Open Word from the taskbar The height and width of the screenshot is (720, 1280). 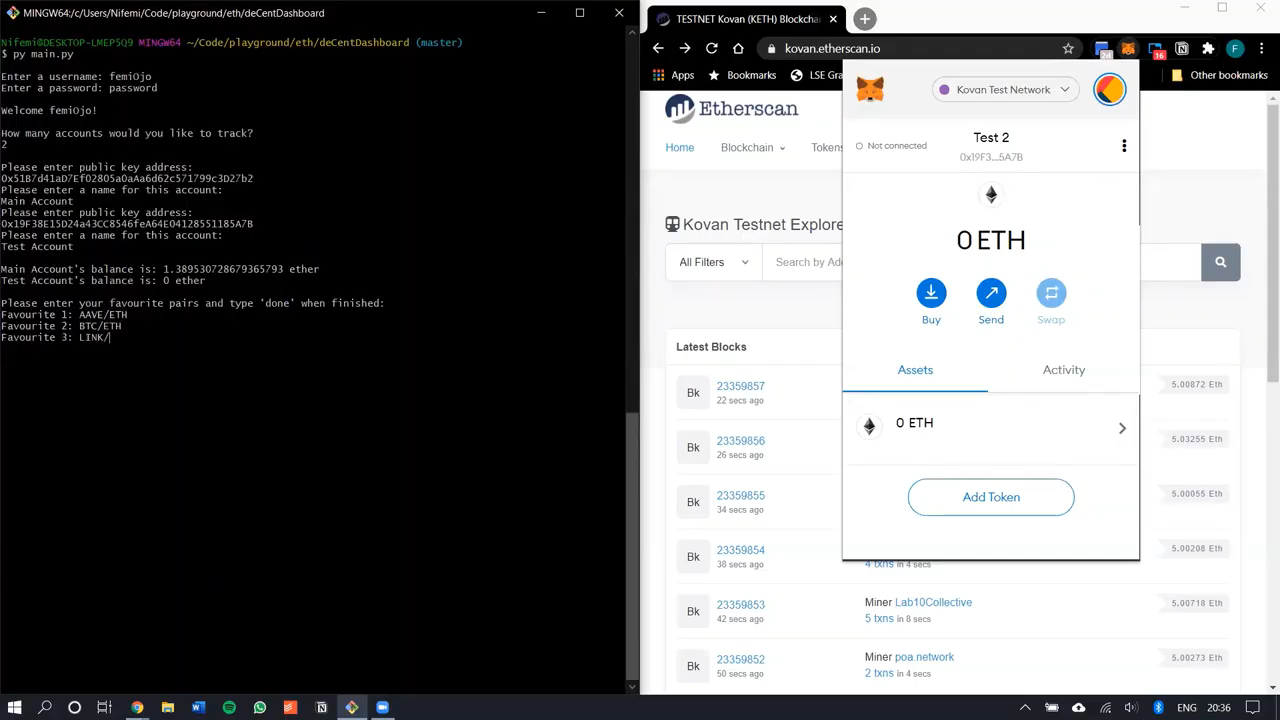point(198,707)
